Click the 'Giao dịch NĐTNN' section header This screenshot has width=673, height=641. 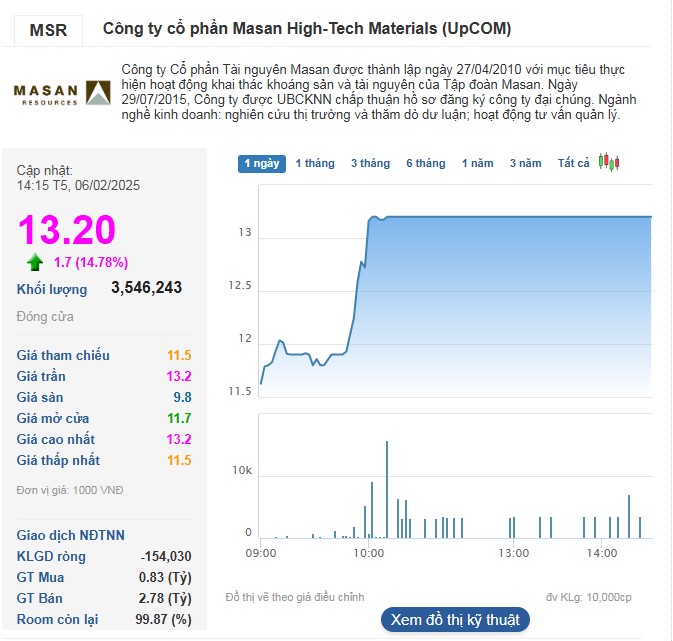(x=71, y=535)
